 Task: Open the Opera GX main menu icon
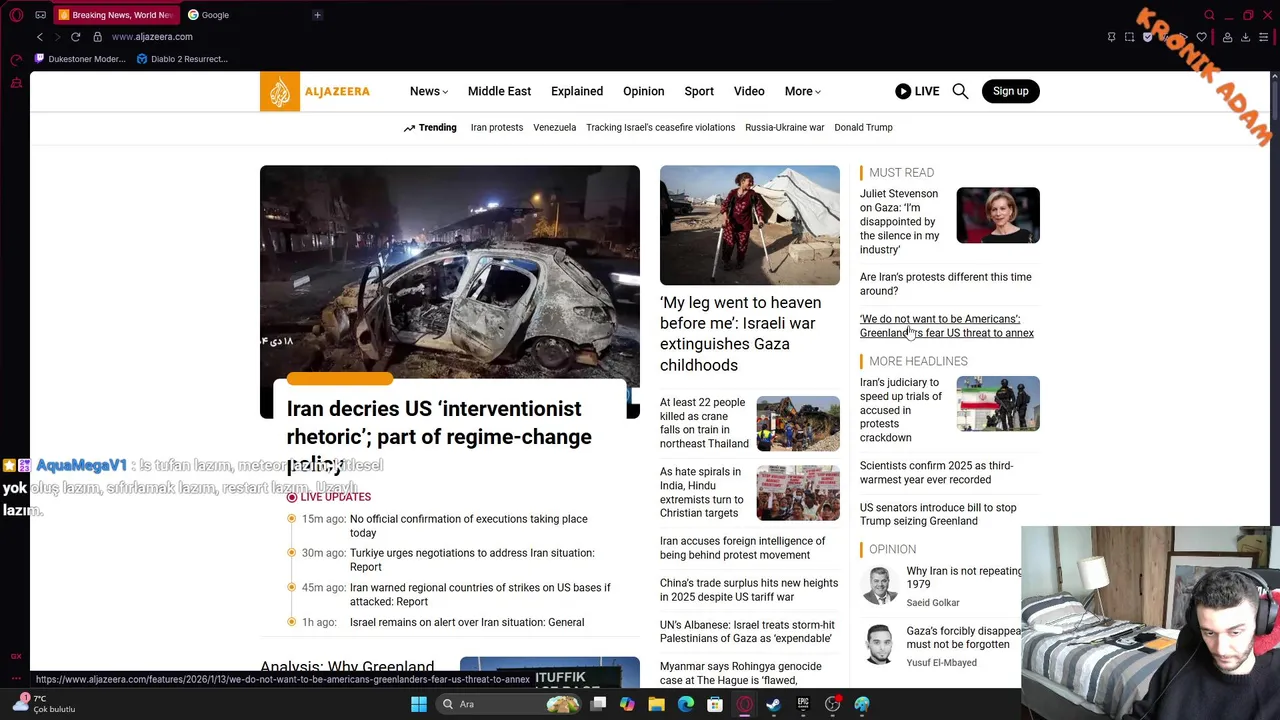click(x=16, y=15)
